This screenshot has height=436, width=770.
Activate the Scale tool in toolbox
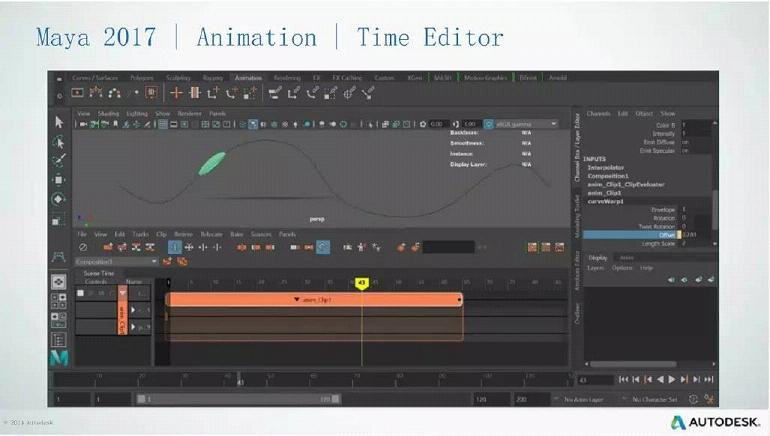(x=58, y=220)
